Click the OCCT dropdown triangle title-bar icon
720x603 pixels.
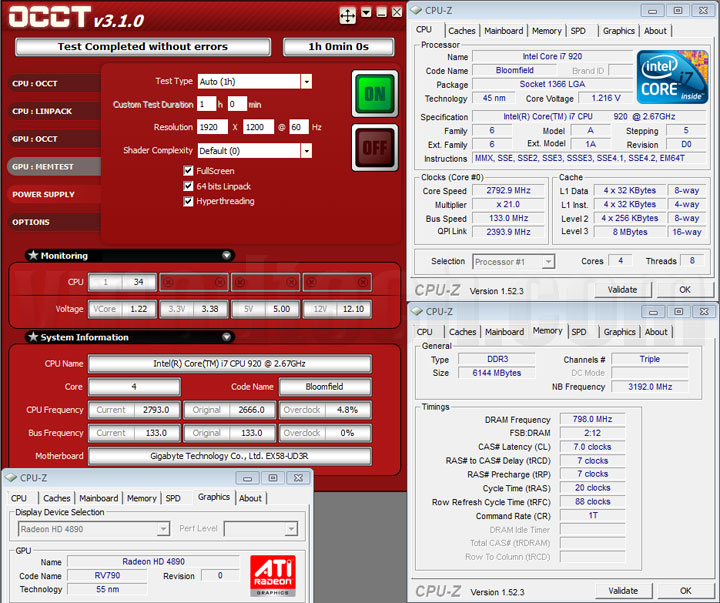tap(366, 12)
